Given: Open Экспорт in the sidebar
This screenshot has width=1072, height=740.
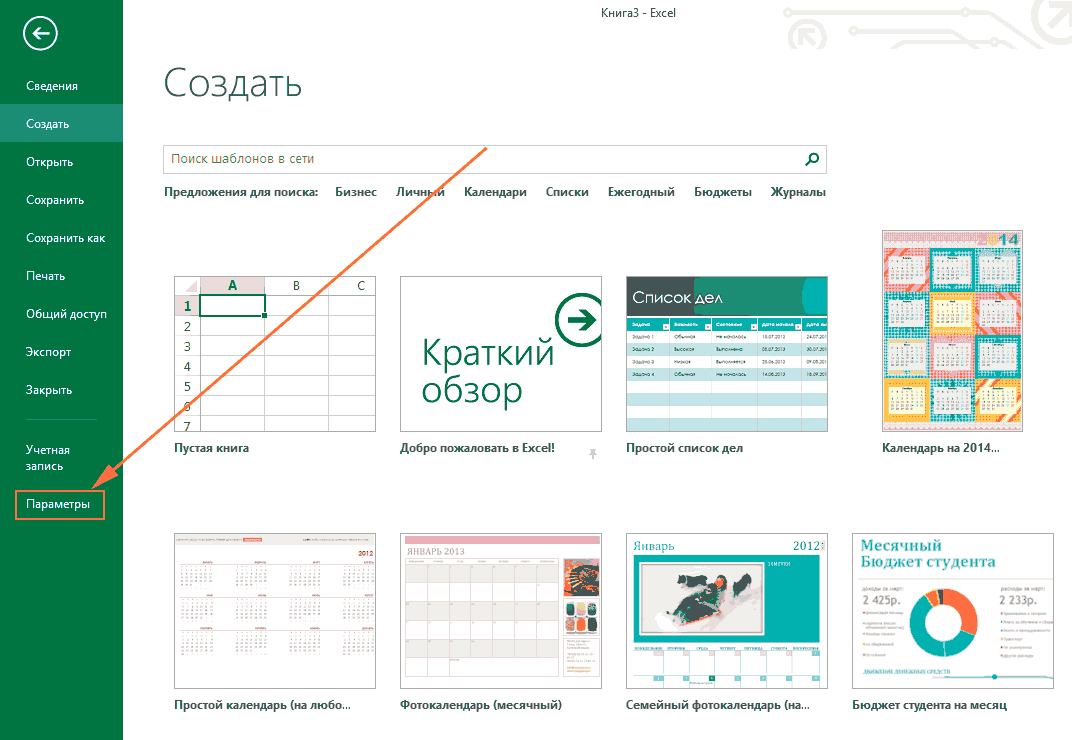Looking at the screenshot, I should click(49, 352).
